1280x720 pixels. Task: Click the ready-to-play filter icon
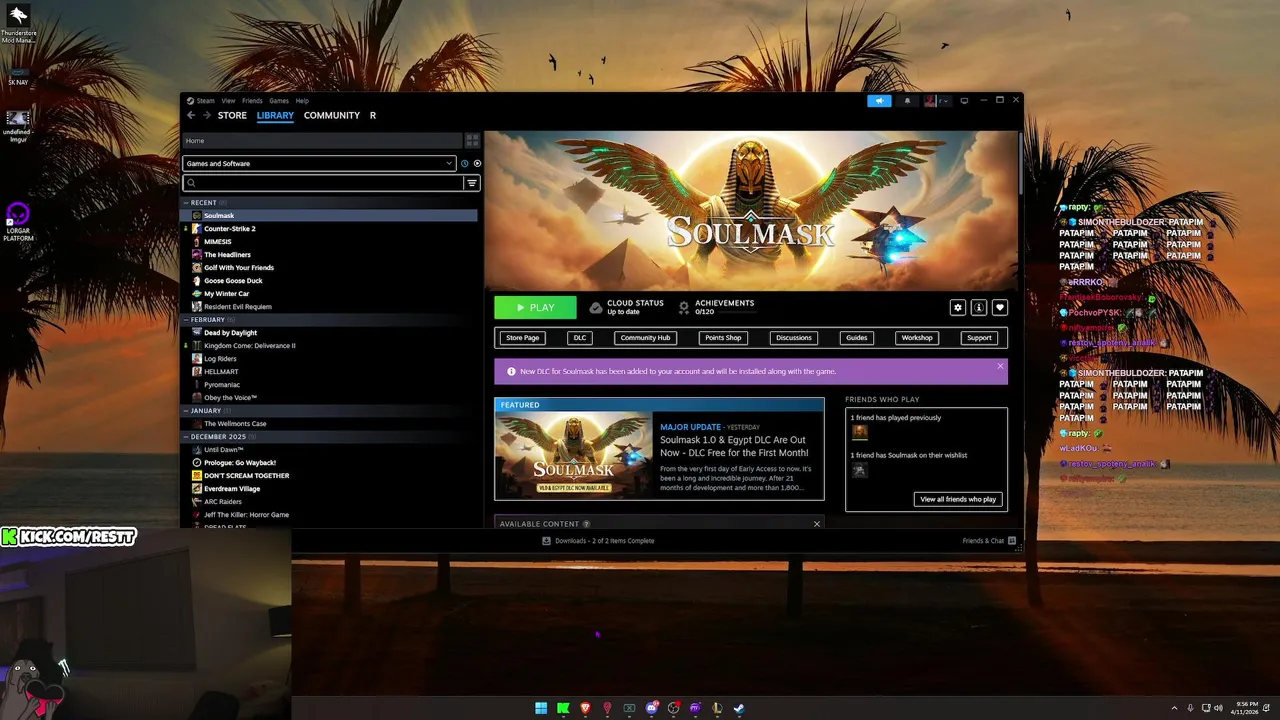(477, 163)
